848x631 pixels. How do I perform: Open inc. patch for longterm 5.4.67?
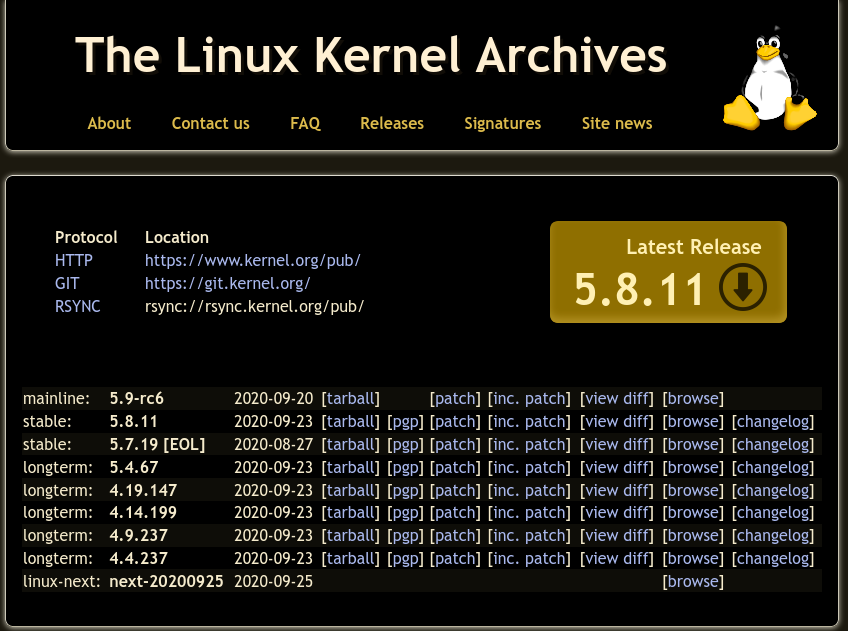coord(529,467)
